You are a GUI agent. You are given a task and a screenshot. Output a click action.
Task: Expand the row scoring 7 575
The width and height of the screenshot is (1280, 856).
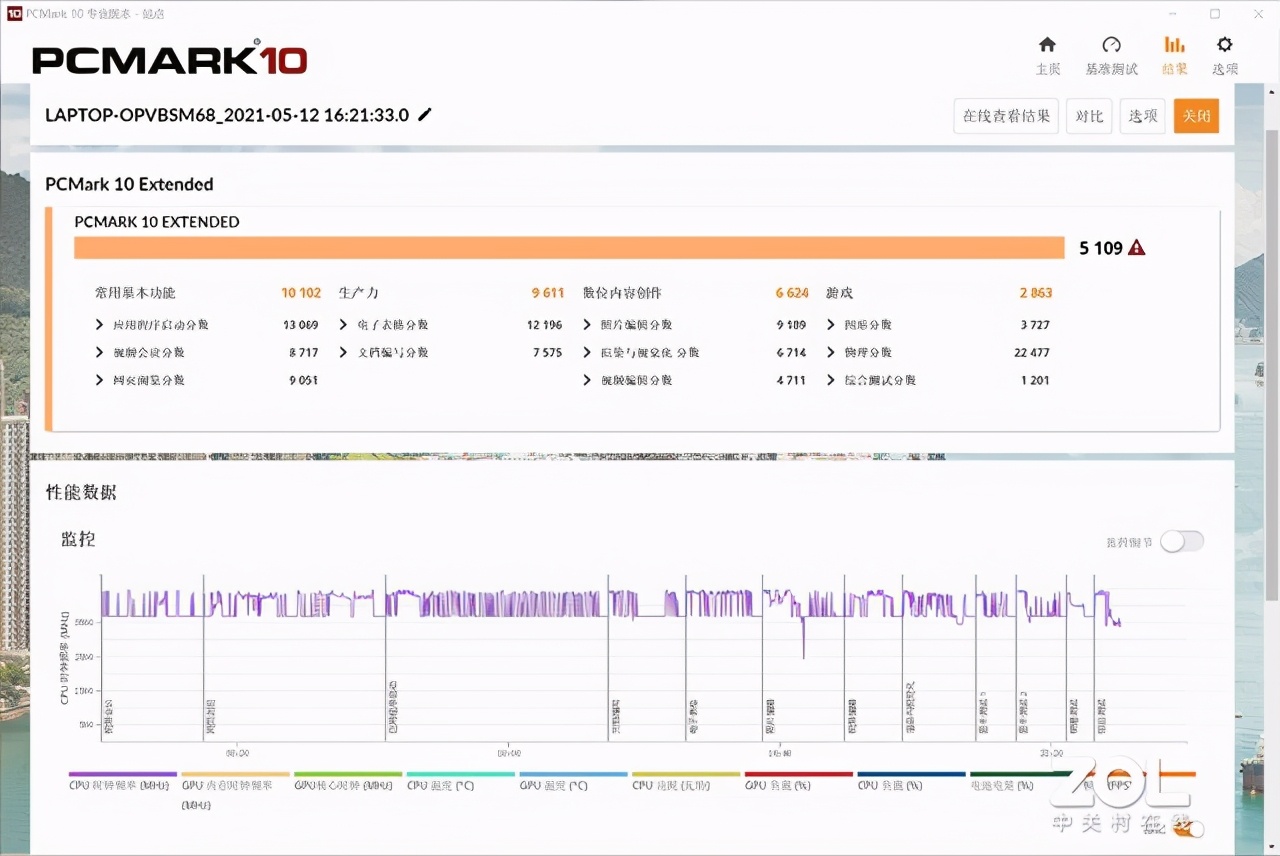[343, 353]
